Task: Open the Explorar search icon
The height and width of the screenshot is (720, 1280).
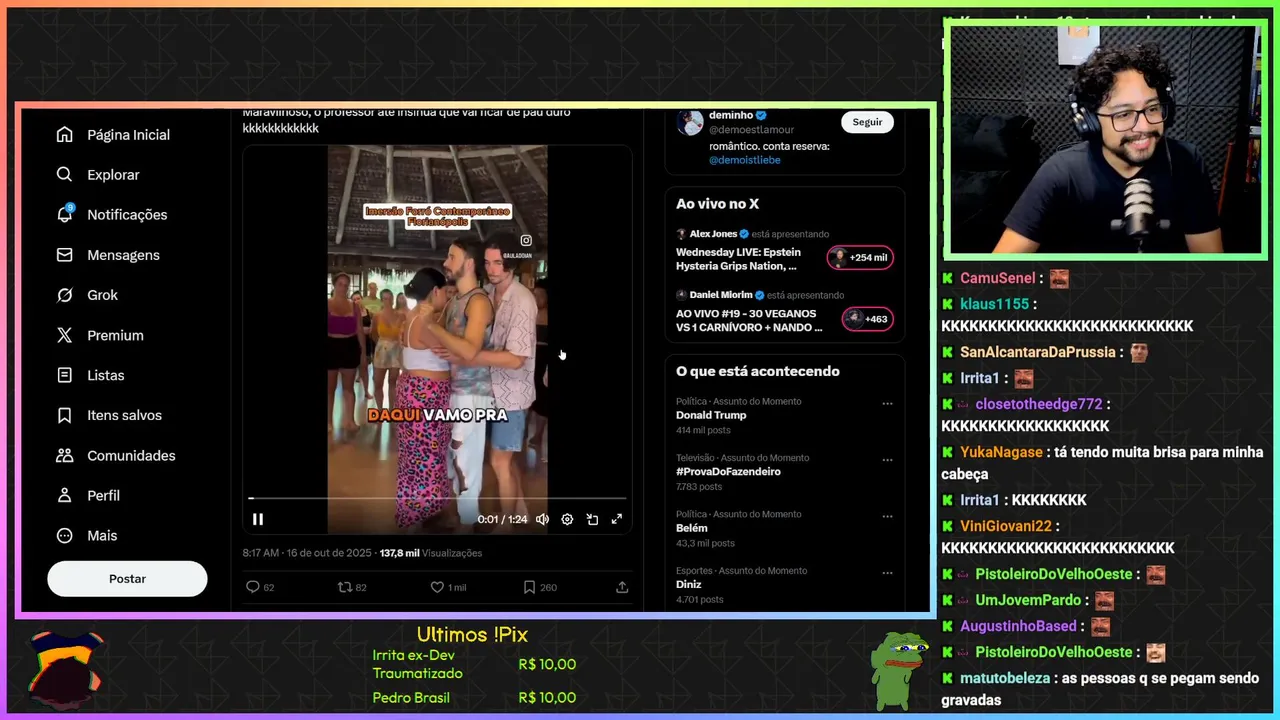Action: [x=65, y=174]
